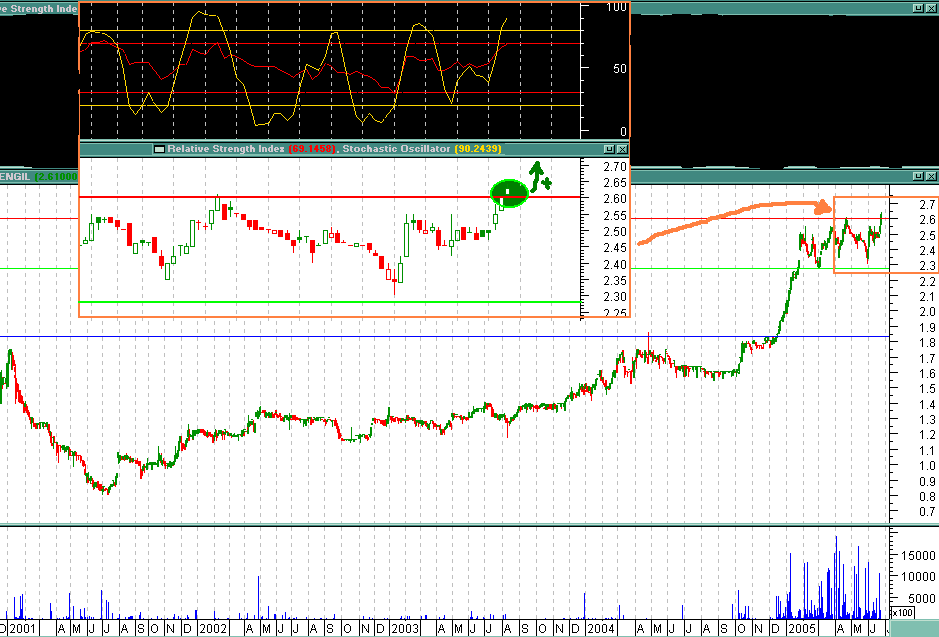Click the RSI value 69.1458 in the title

(311, 149)
